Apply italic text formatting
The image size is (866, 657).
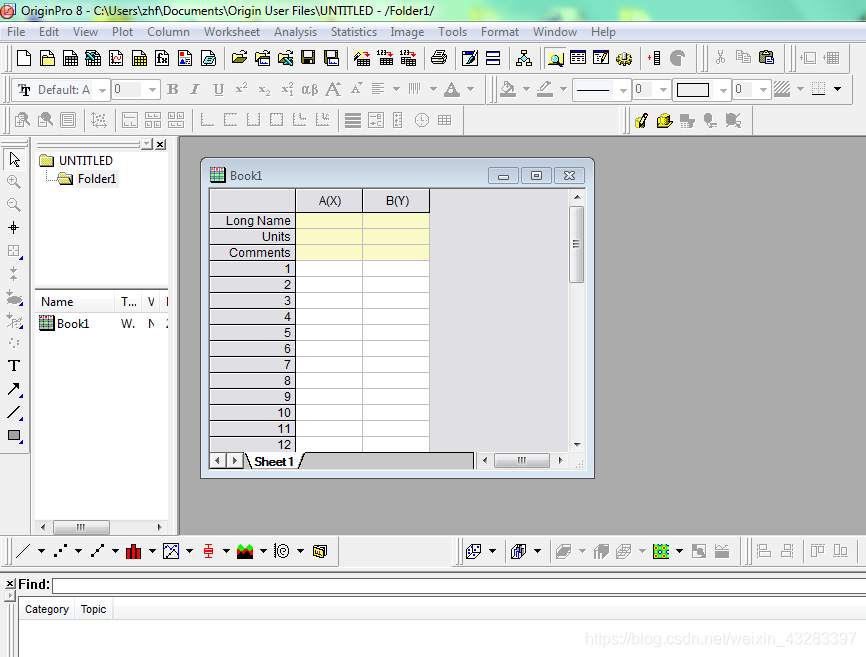(195, 89)
